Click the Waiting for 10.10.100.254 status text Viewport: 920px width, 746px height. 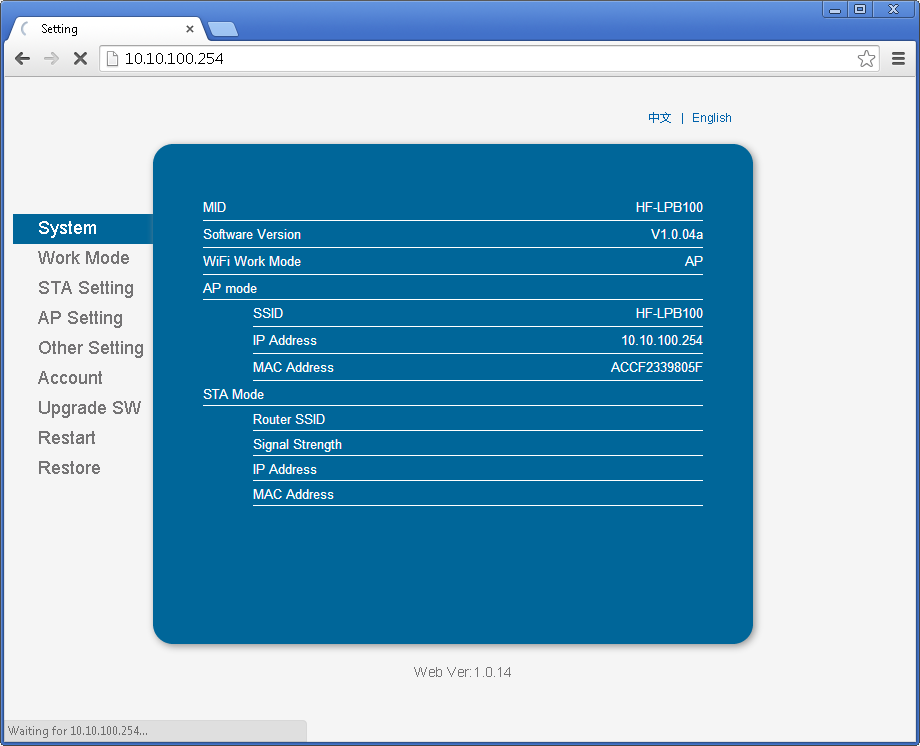77,731
